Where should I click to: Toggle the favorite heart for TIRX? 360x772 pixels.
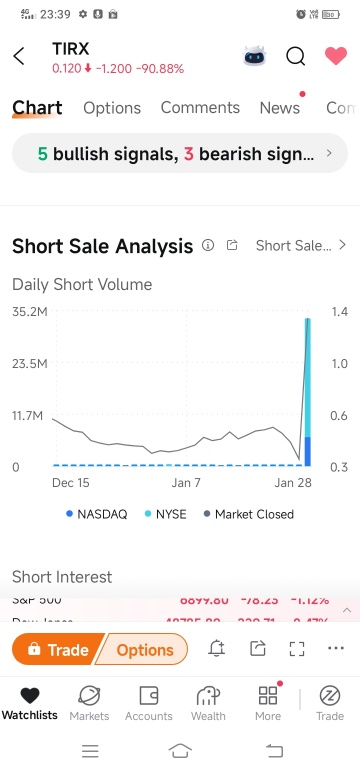pos(336,56)
